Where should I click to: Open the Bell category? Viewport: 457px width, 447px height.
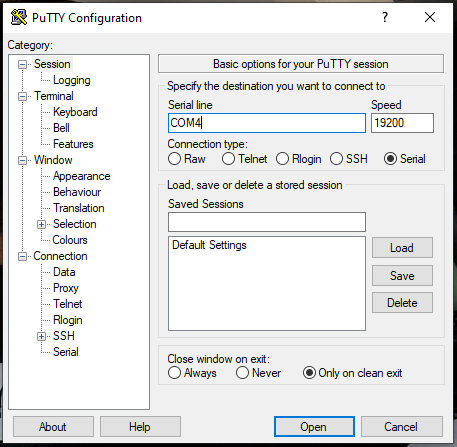61,128
